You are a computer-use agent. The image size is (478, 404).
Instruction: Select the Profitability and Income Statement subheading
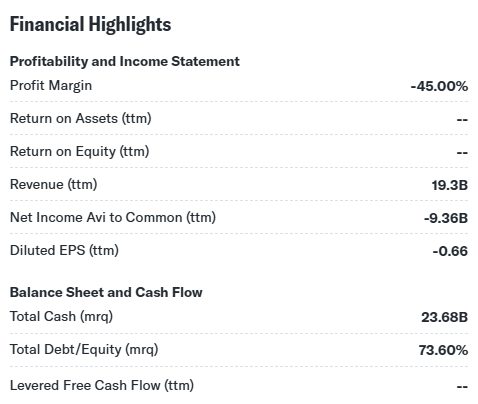click(x=125, y=62)
